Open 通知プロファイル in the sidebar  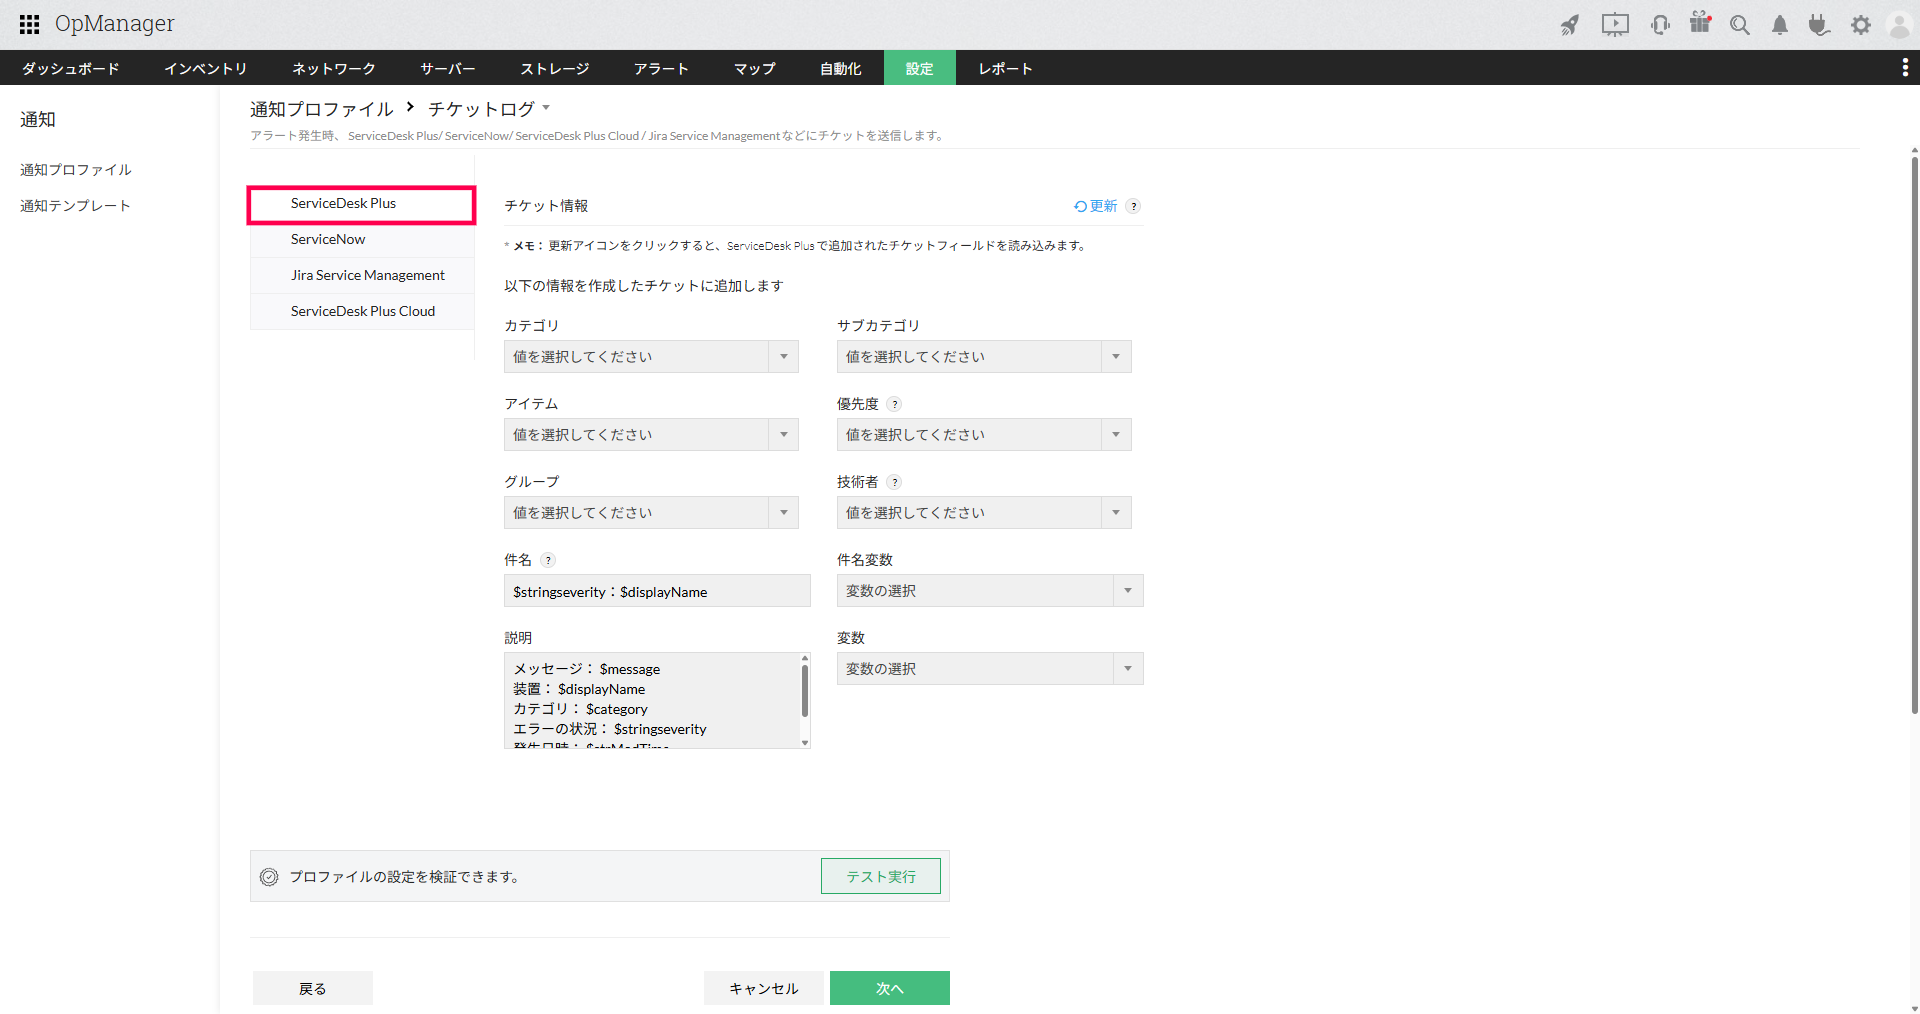[x=76, y=170]
